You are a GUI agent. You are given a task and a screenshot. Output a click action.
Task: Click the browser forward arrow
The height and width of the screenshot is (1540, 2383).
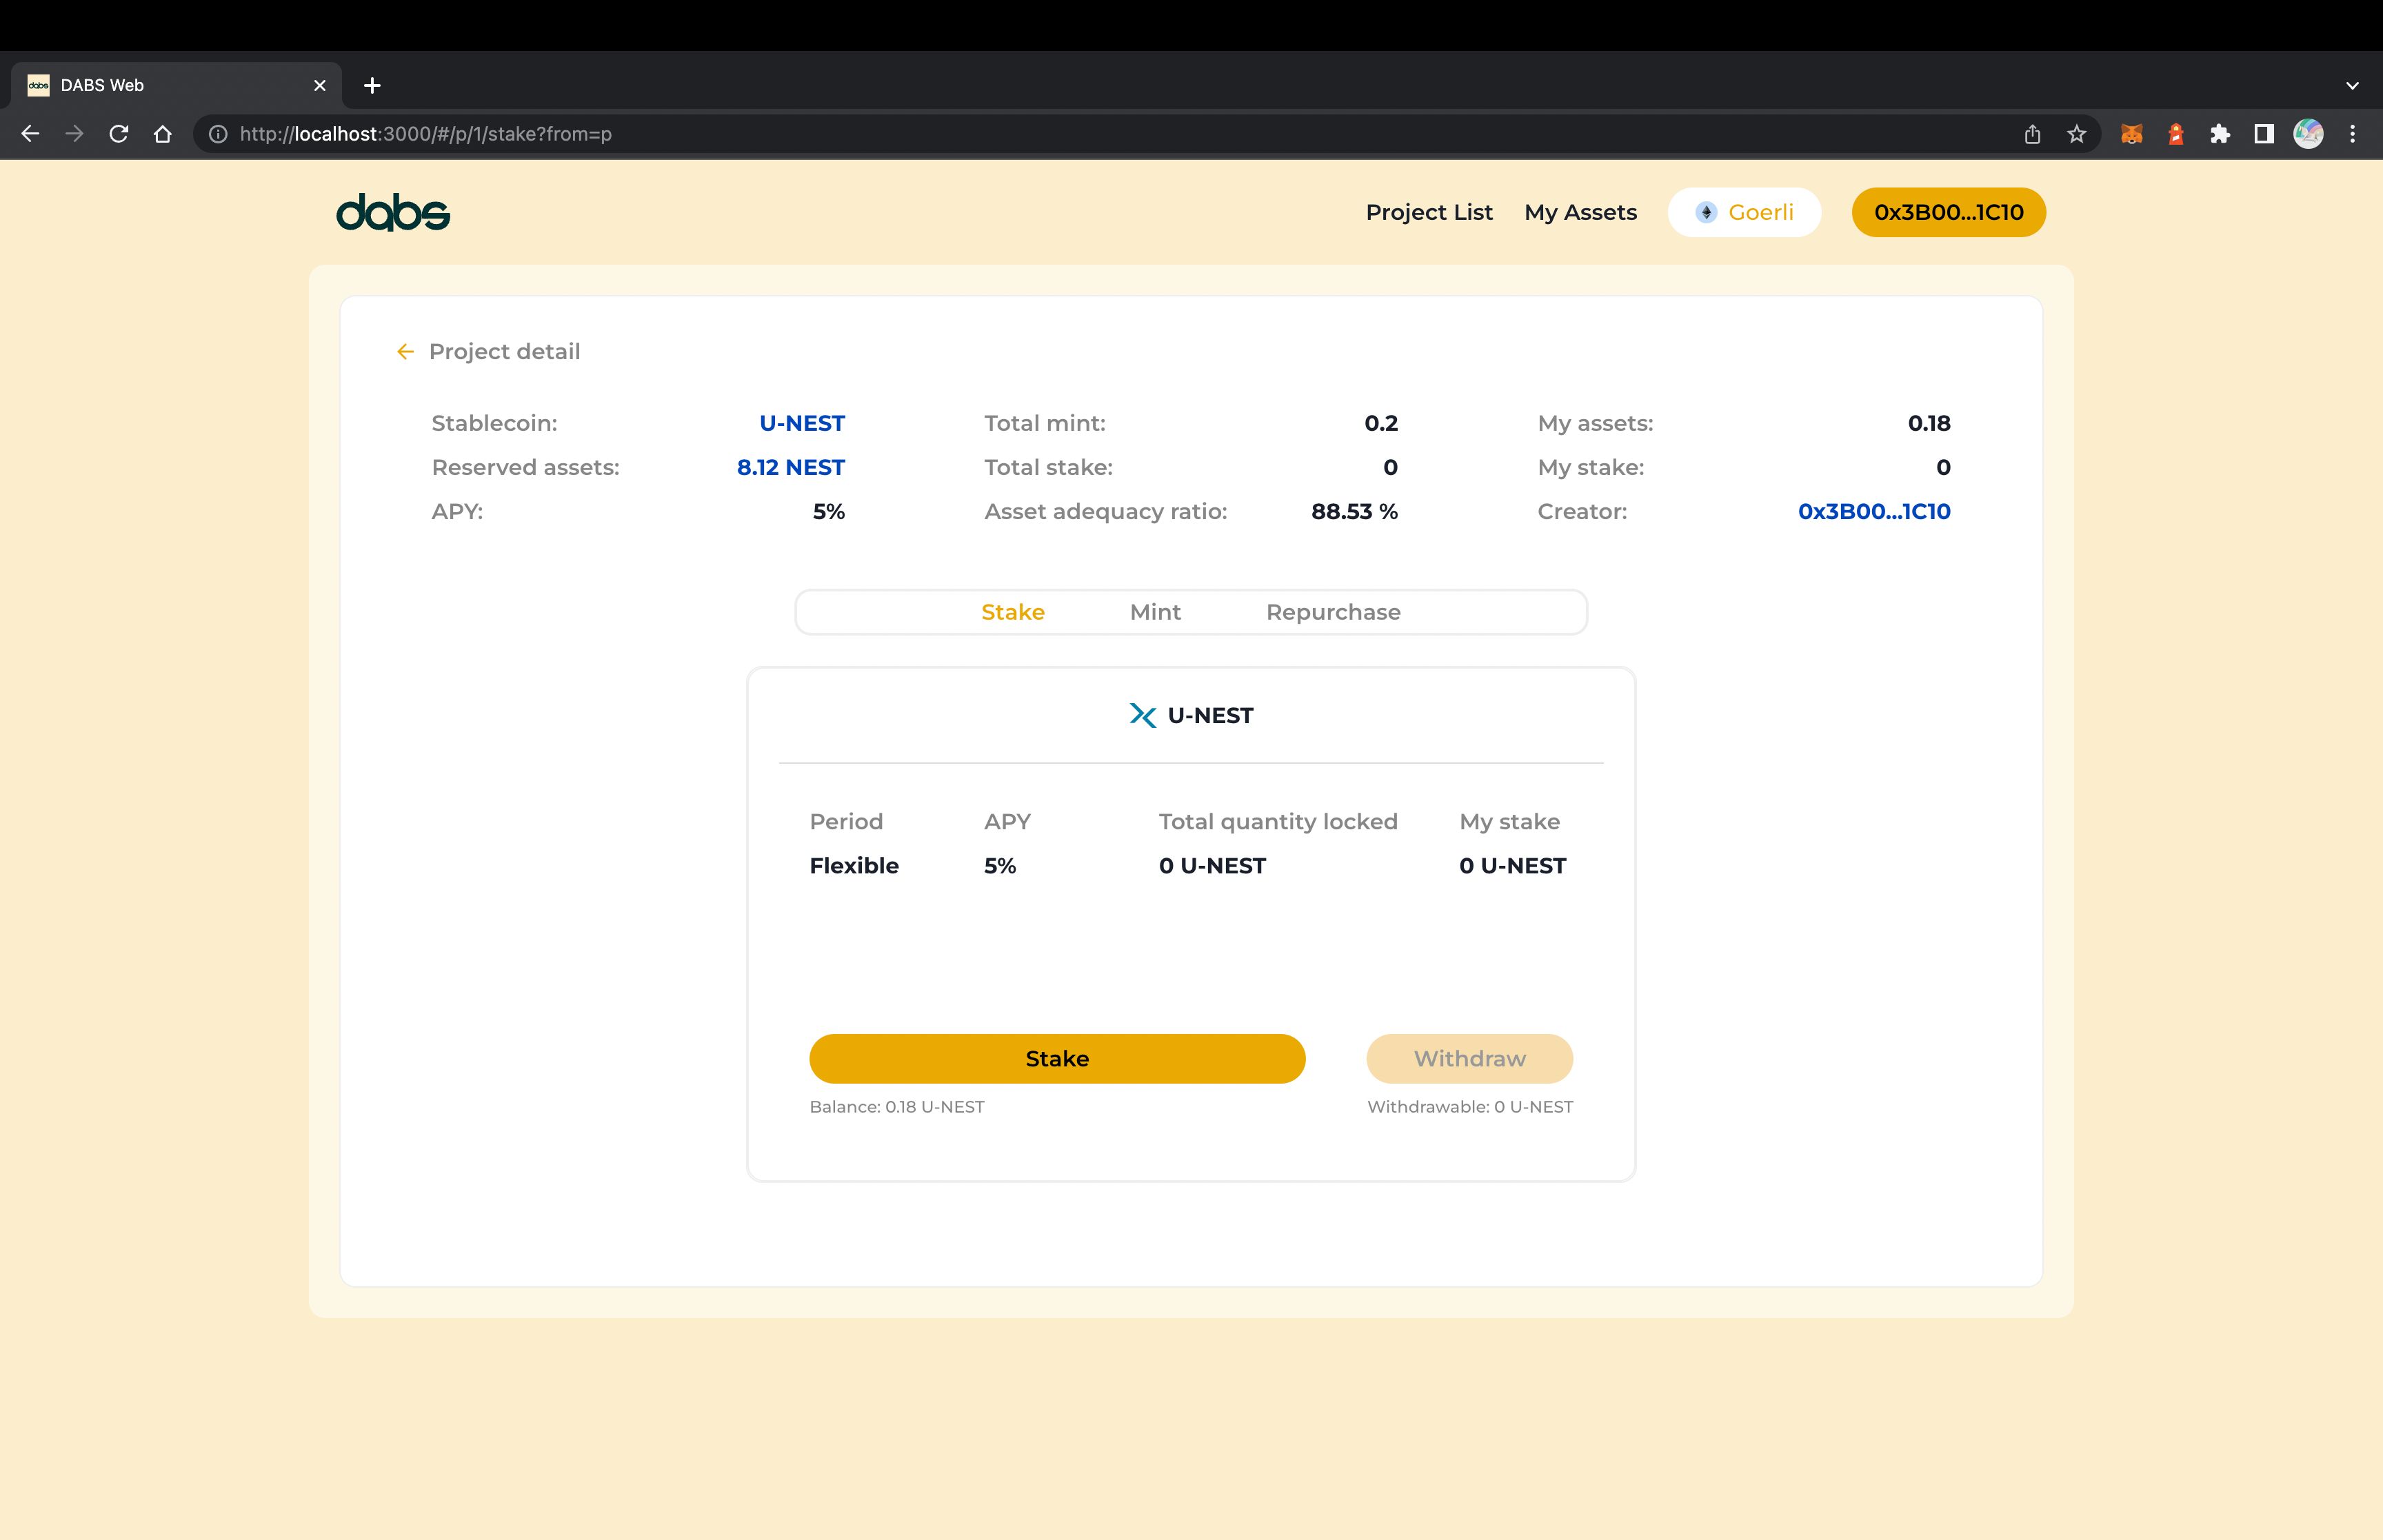[74, 134]
